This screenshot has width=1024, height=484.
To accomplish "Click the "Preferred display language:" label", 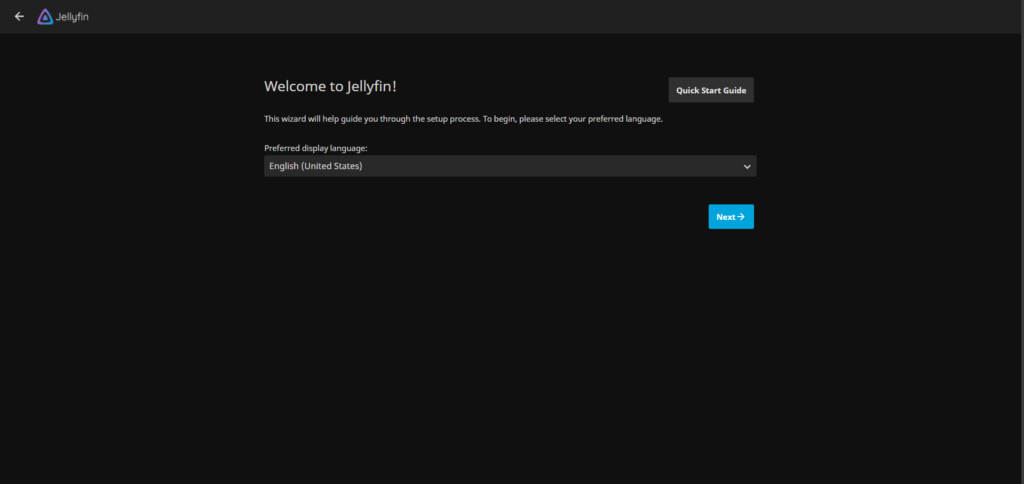I will click(315, 148).
